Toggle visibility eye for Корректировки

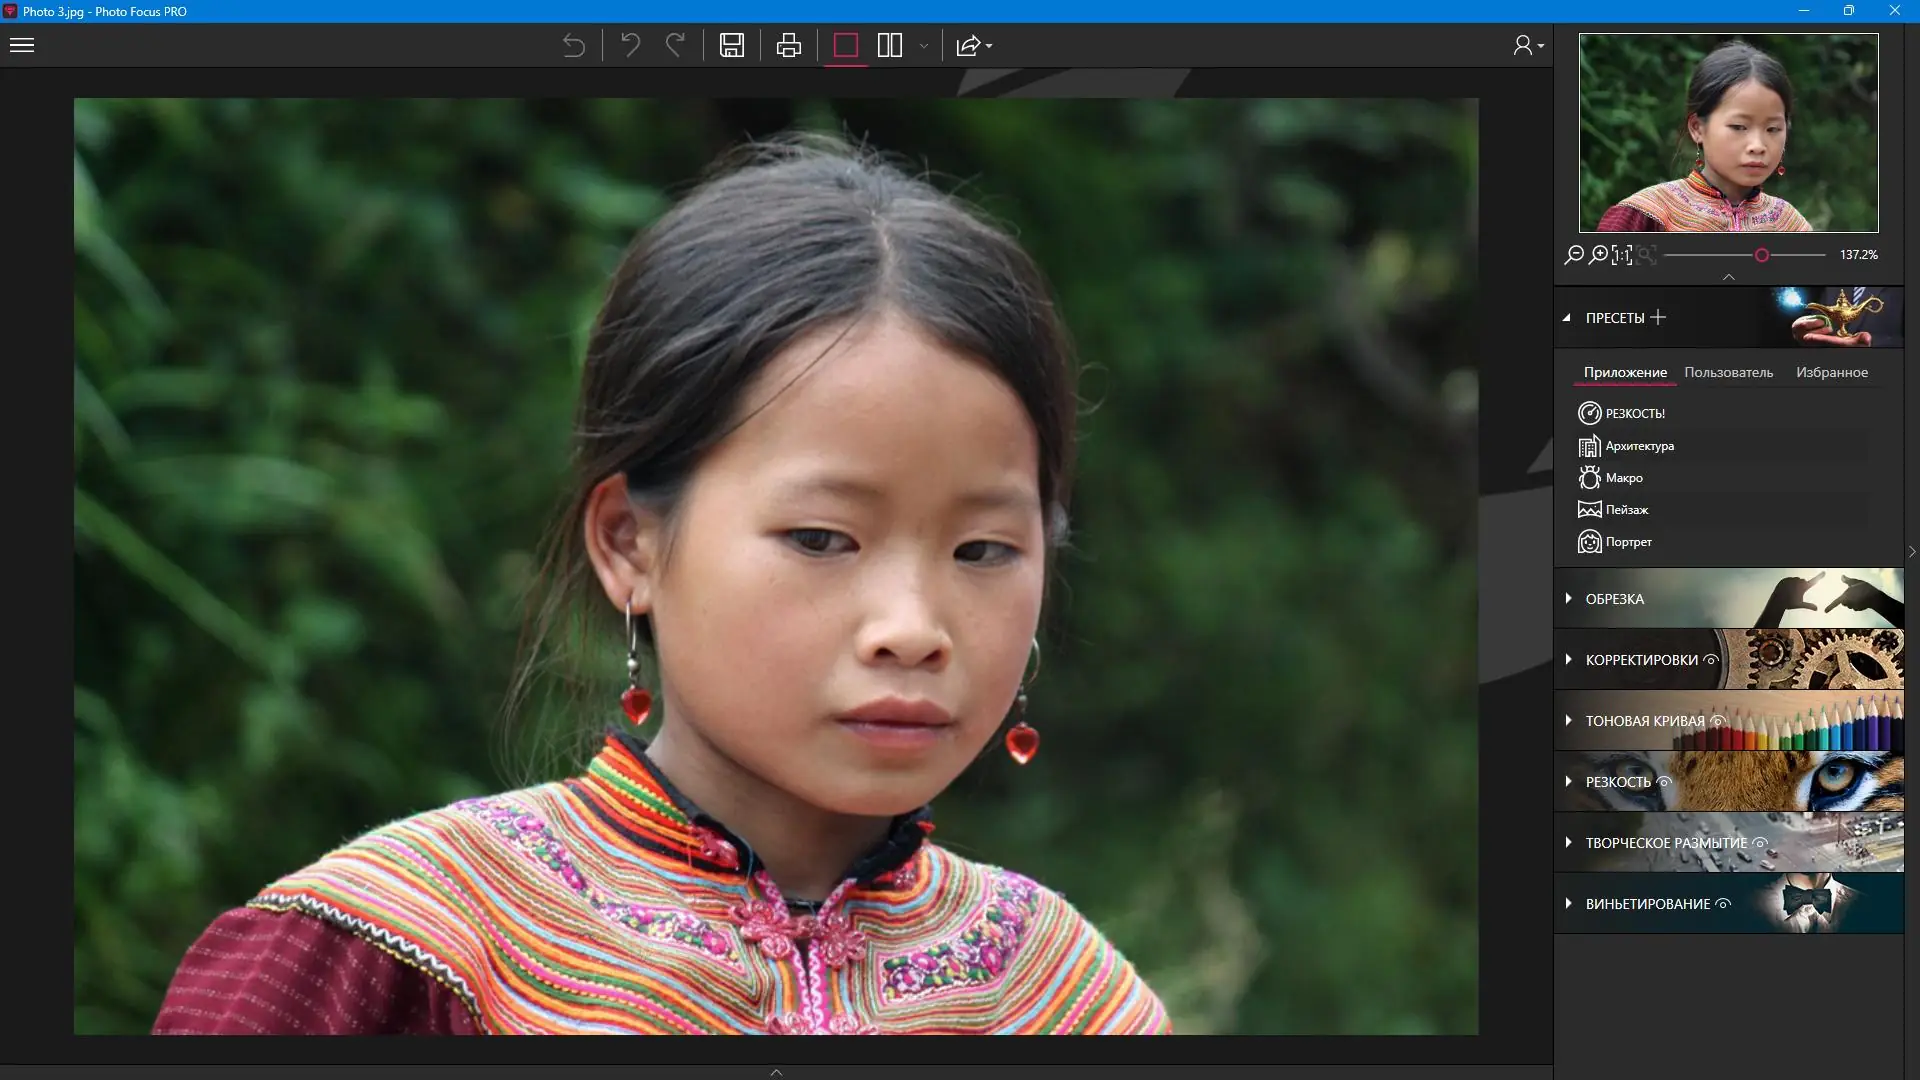tap(1711, 660)
